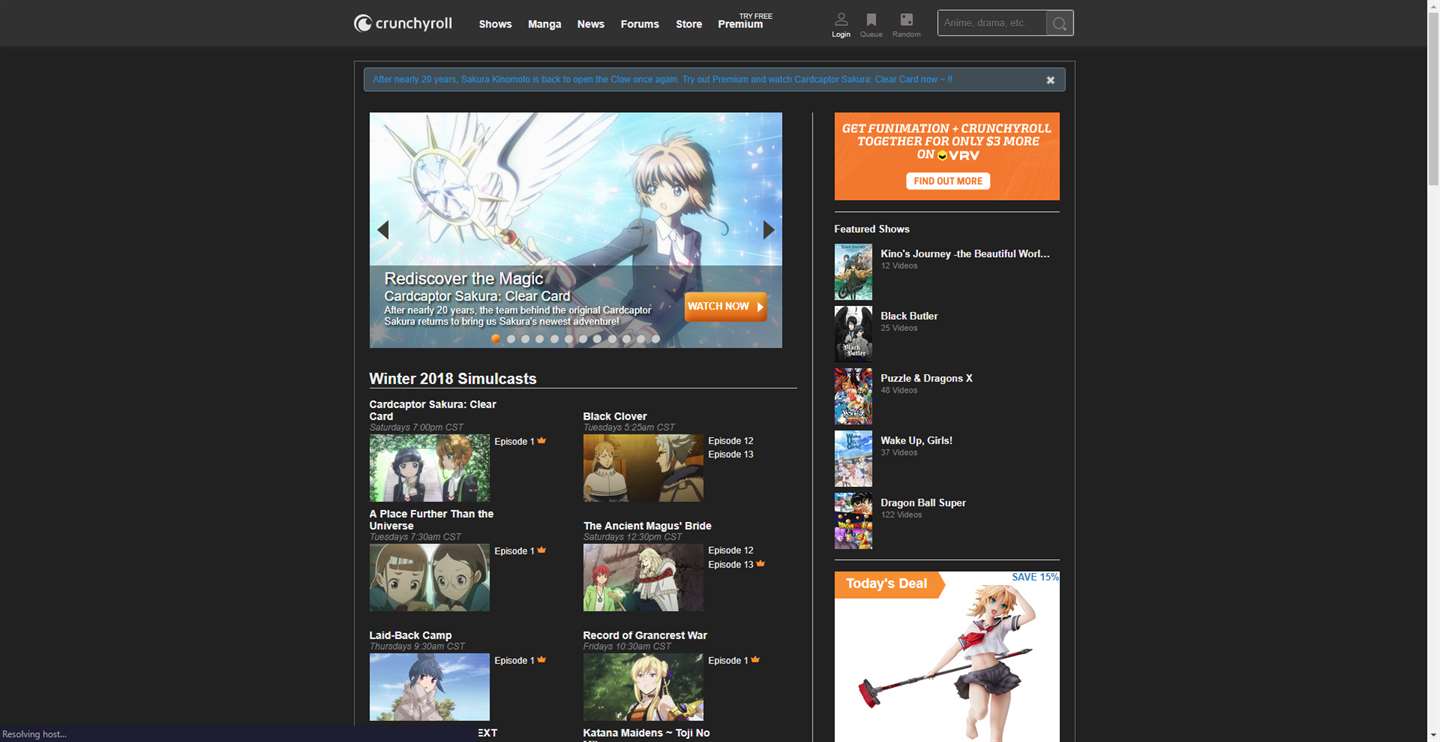
Task: Open Black Butler title link
Action: 909,316
